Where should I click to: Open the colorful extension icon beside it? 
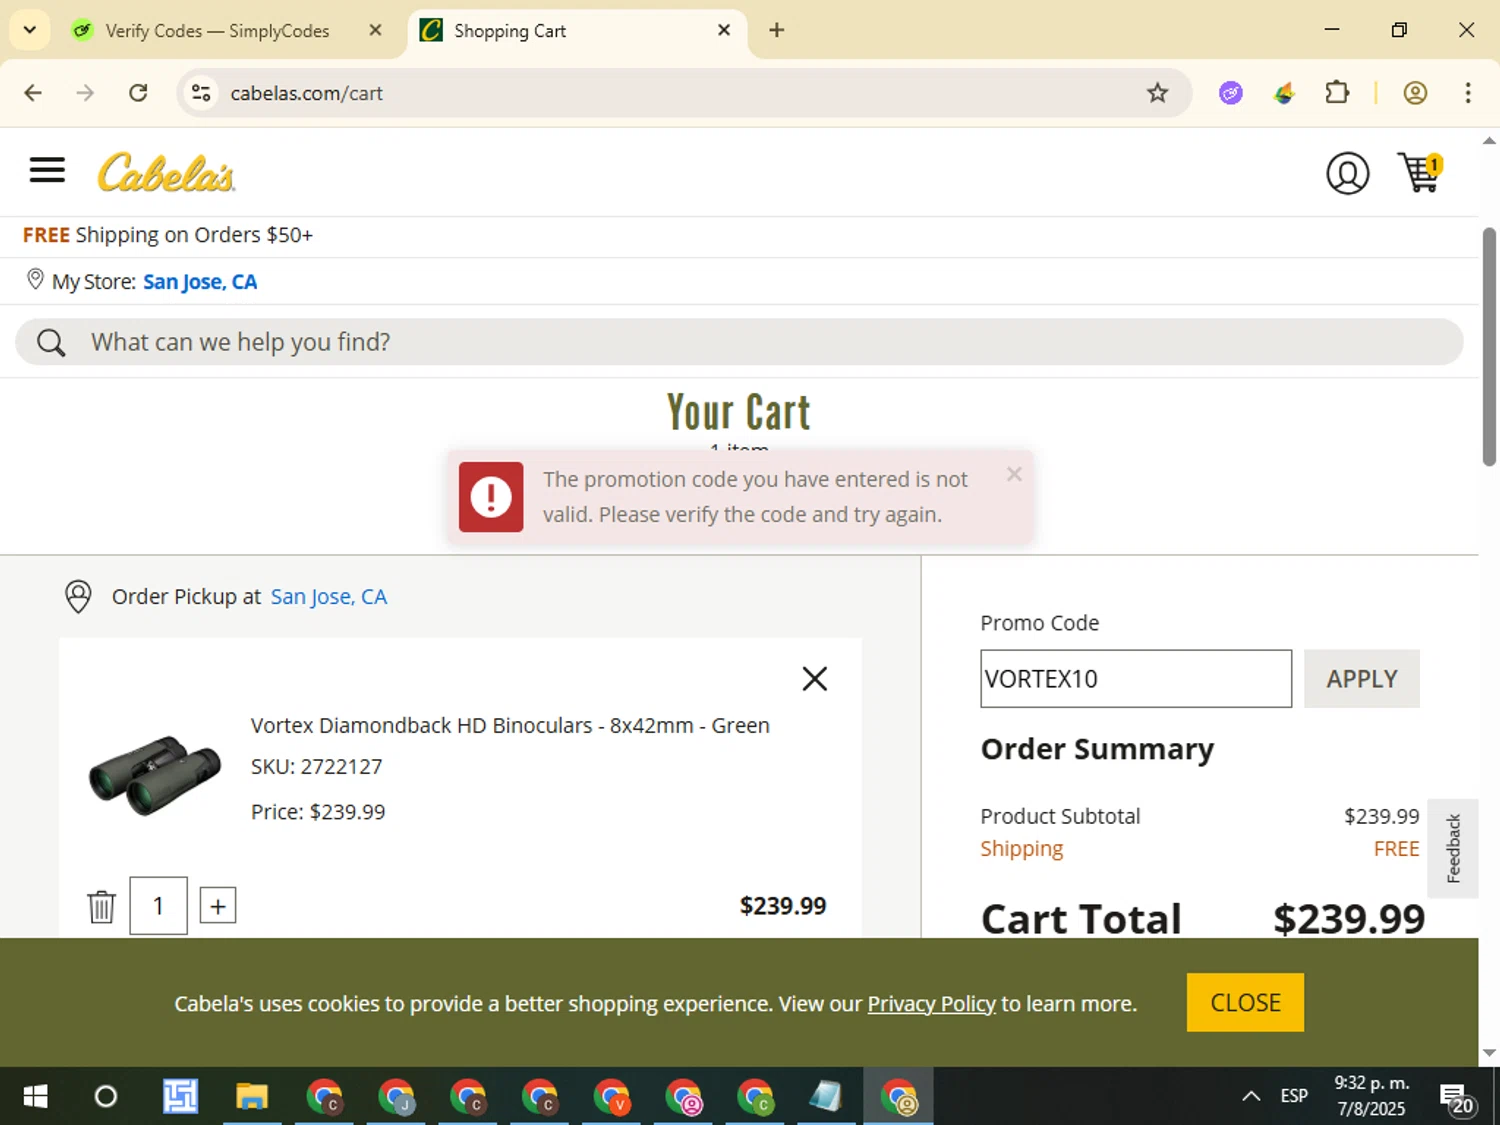[1284, 93]
